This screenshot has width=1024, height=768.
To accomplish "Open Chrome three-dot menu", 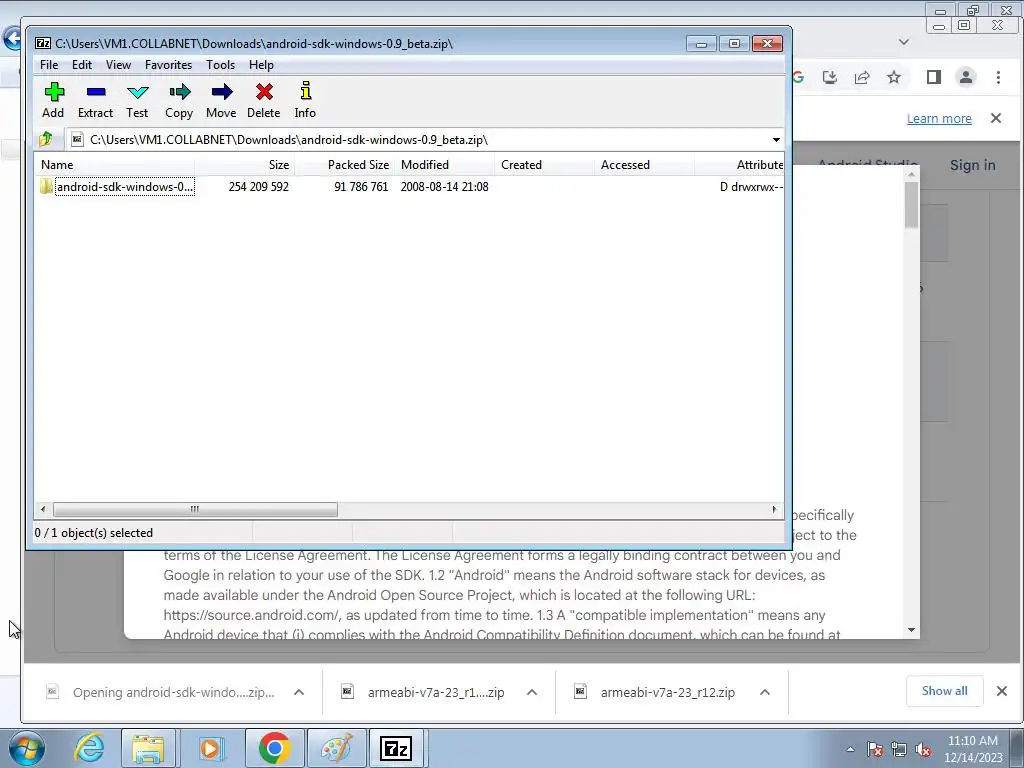I will click(999, 78).
